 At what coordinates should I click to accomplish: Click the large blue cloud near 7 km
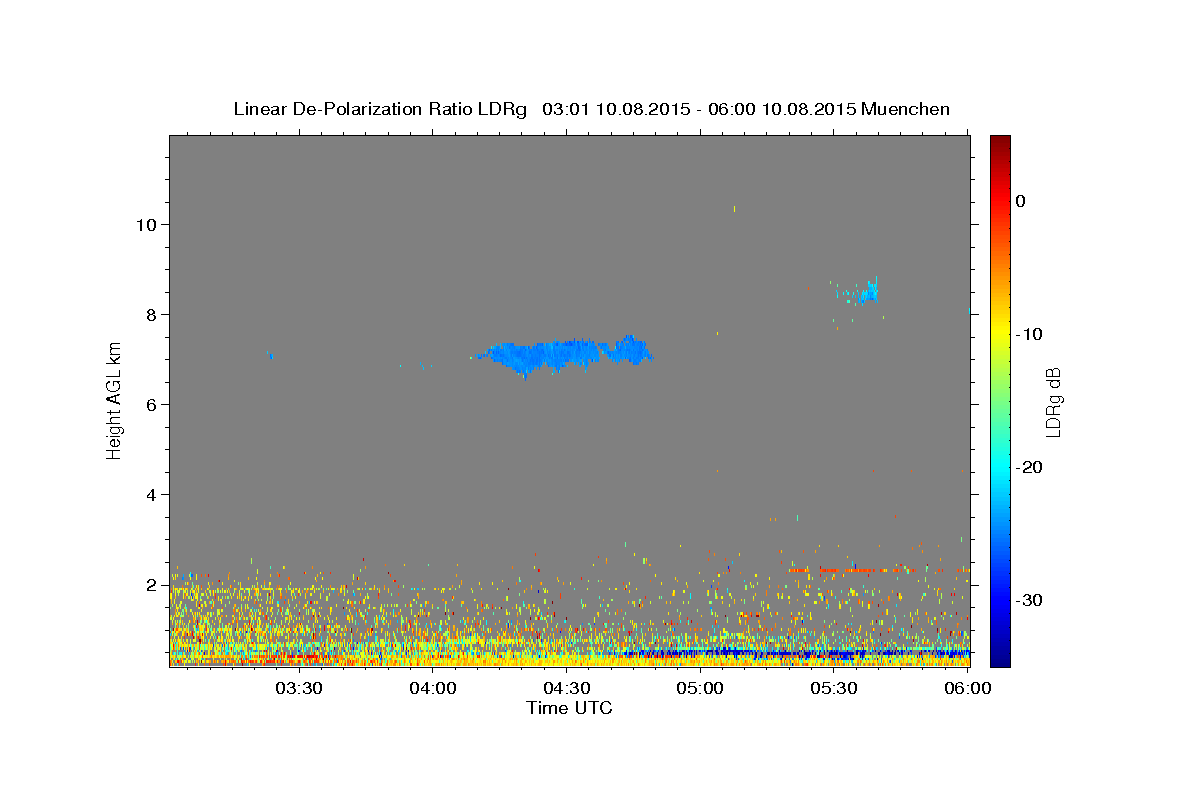tap(565, 354)
